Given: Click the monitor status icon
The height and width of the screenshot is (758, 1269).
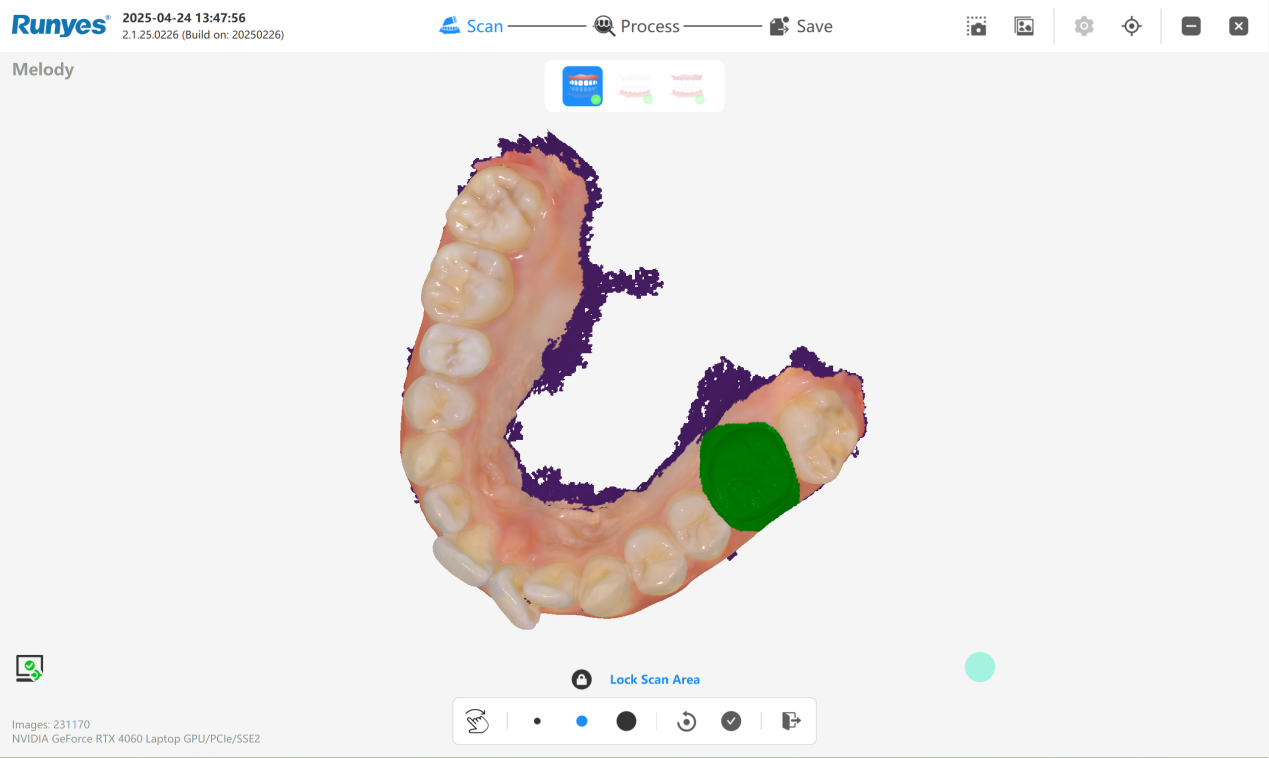Looking at the screenshot, I should pyautogui.click(x=29, y=668).
